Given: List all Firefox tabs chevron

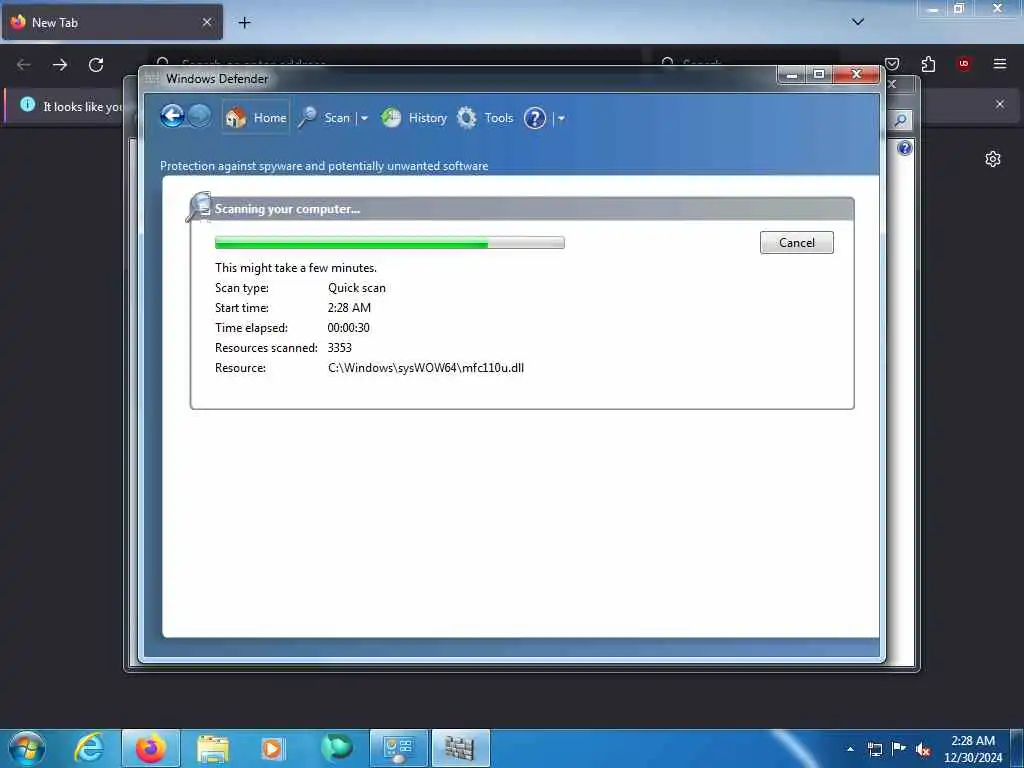Looking at the screenshot, I should click(x=857, y=22).
